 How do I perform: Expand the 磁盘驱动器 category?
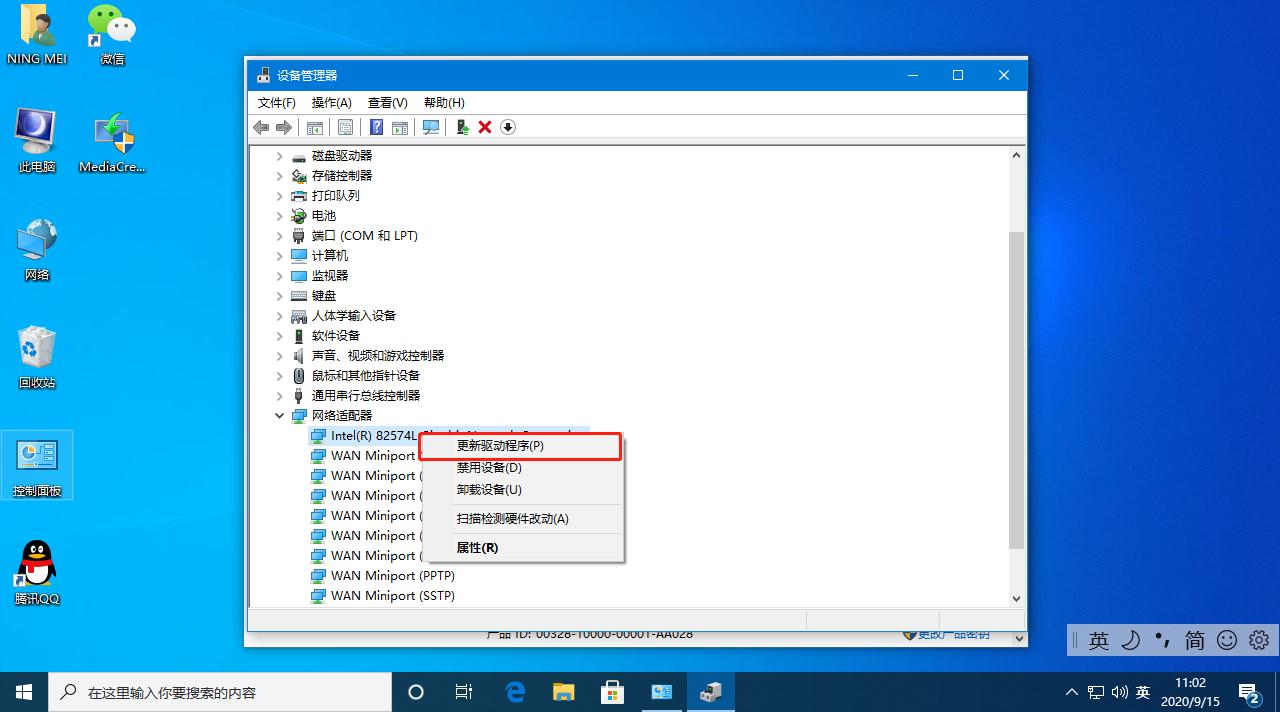click(279, 155)
